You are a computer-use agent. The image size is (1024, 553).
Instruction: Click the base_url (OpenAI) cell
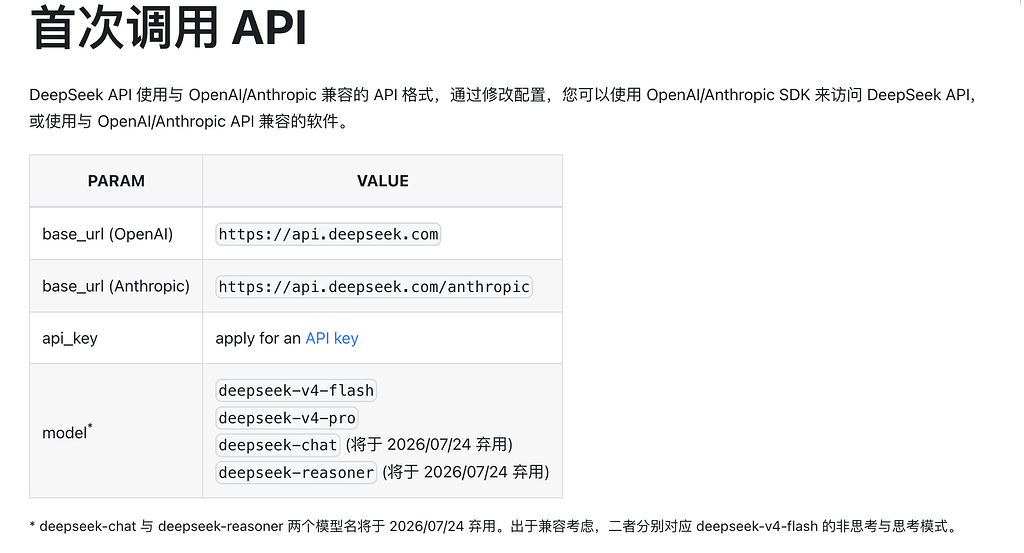pyautogui.click(x=116, y=234)
